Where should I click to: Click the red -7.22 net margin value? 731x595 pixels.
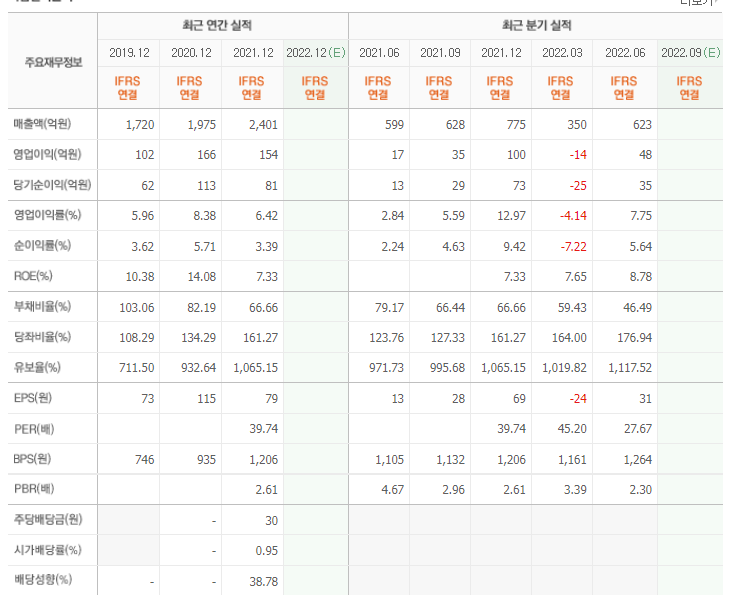click(x=573, y=247)
